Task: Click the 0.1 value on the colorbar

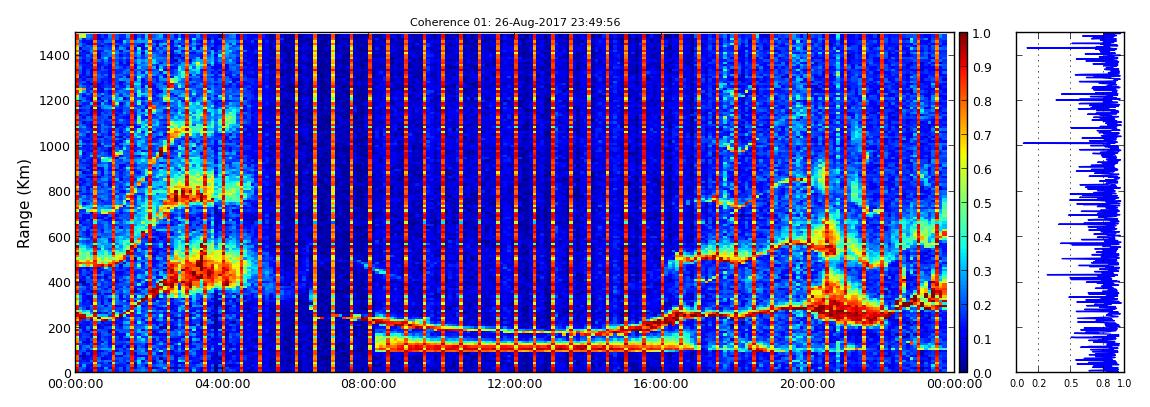Action: 981,340
